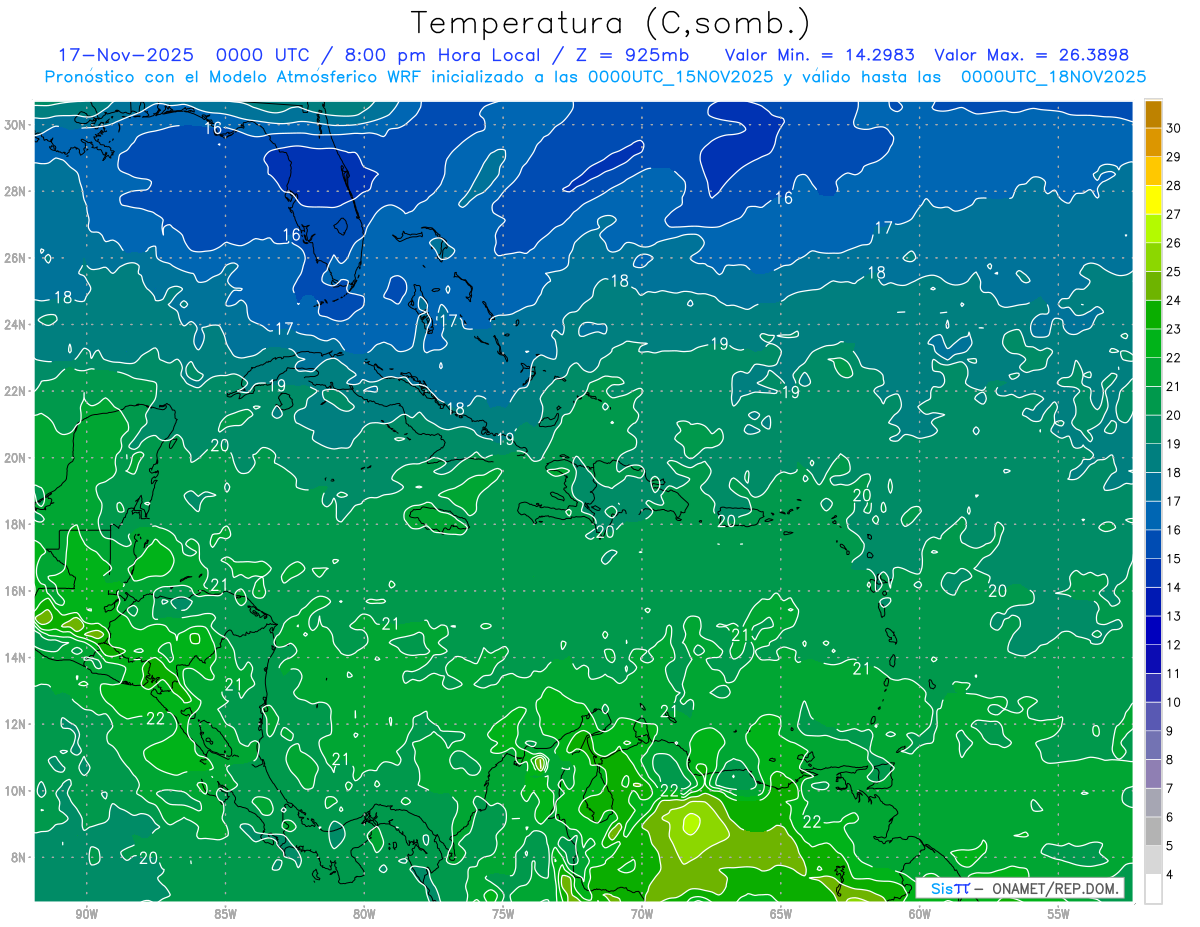Click the "24N" latitude axis label
The height and width of the screenshot is (927, 1200).
(x=15, y=324)
